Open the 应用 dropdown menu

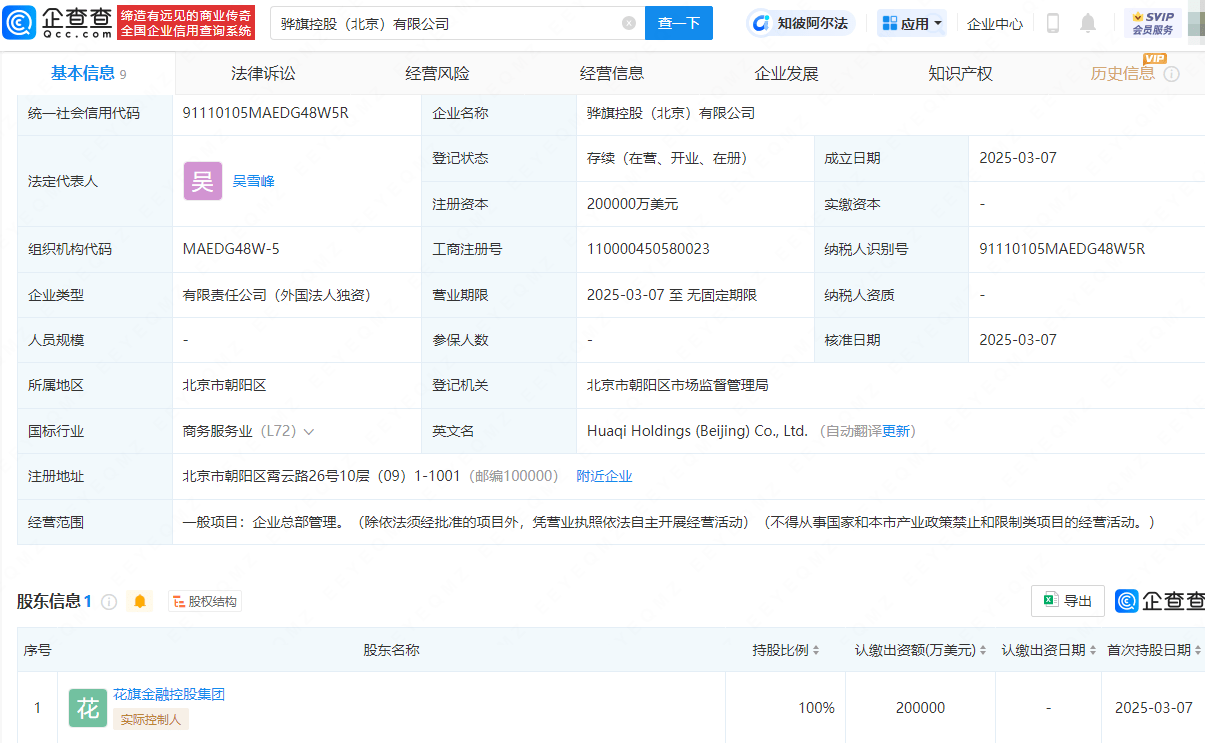[x=912, y=23]
